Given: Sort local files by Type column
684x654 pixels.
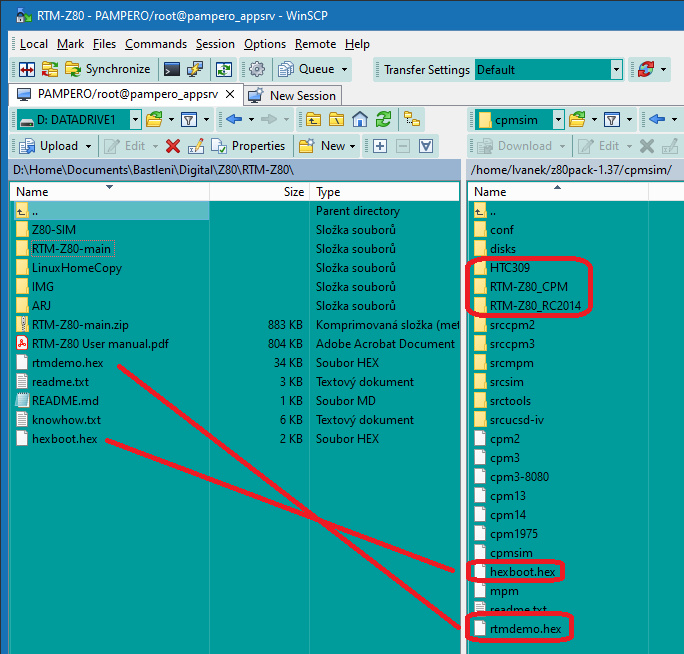Looking at the screenshot, I should tap(384, 192).
